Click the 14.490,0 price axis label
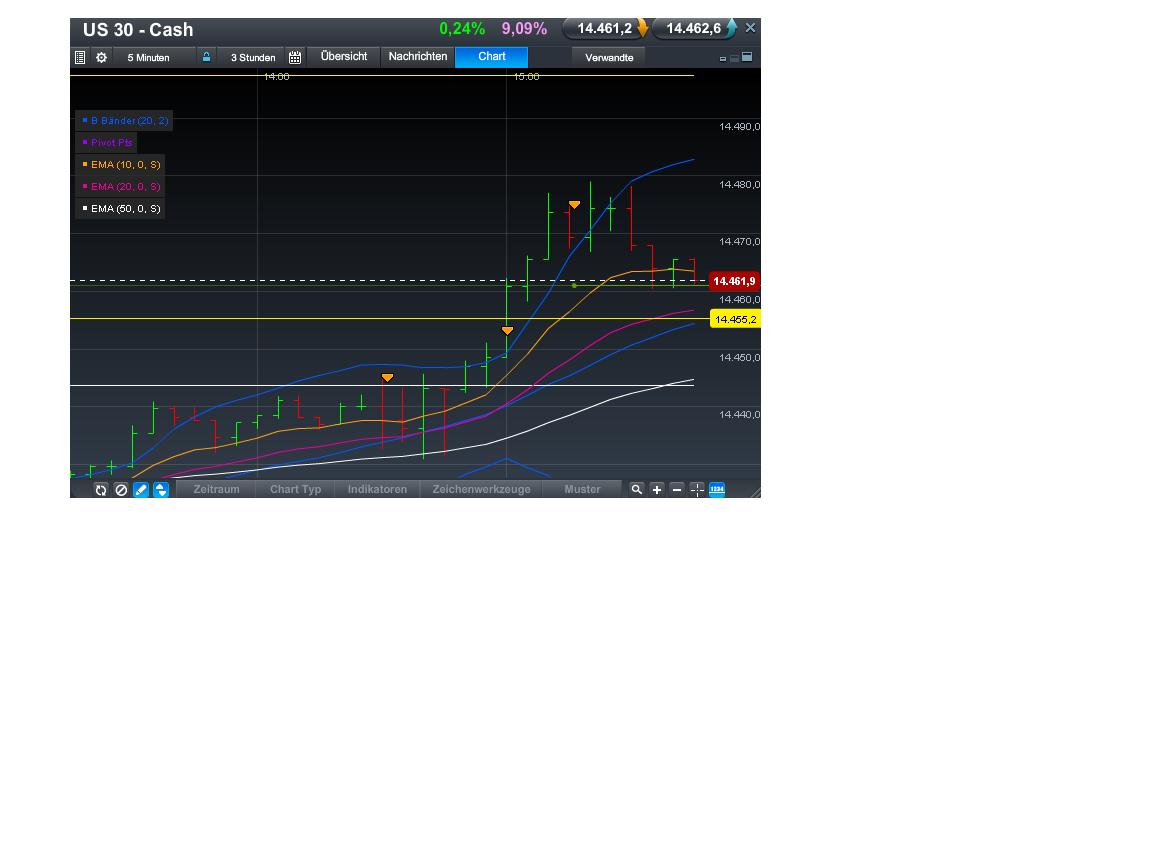Screen dimensions: 1152x864 click(x=739, y=126)
